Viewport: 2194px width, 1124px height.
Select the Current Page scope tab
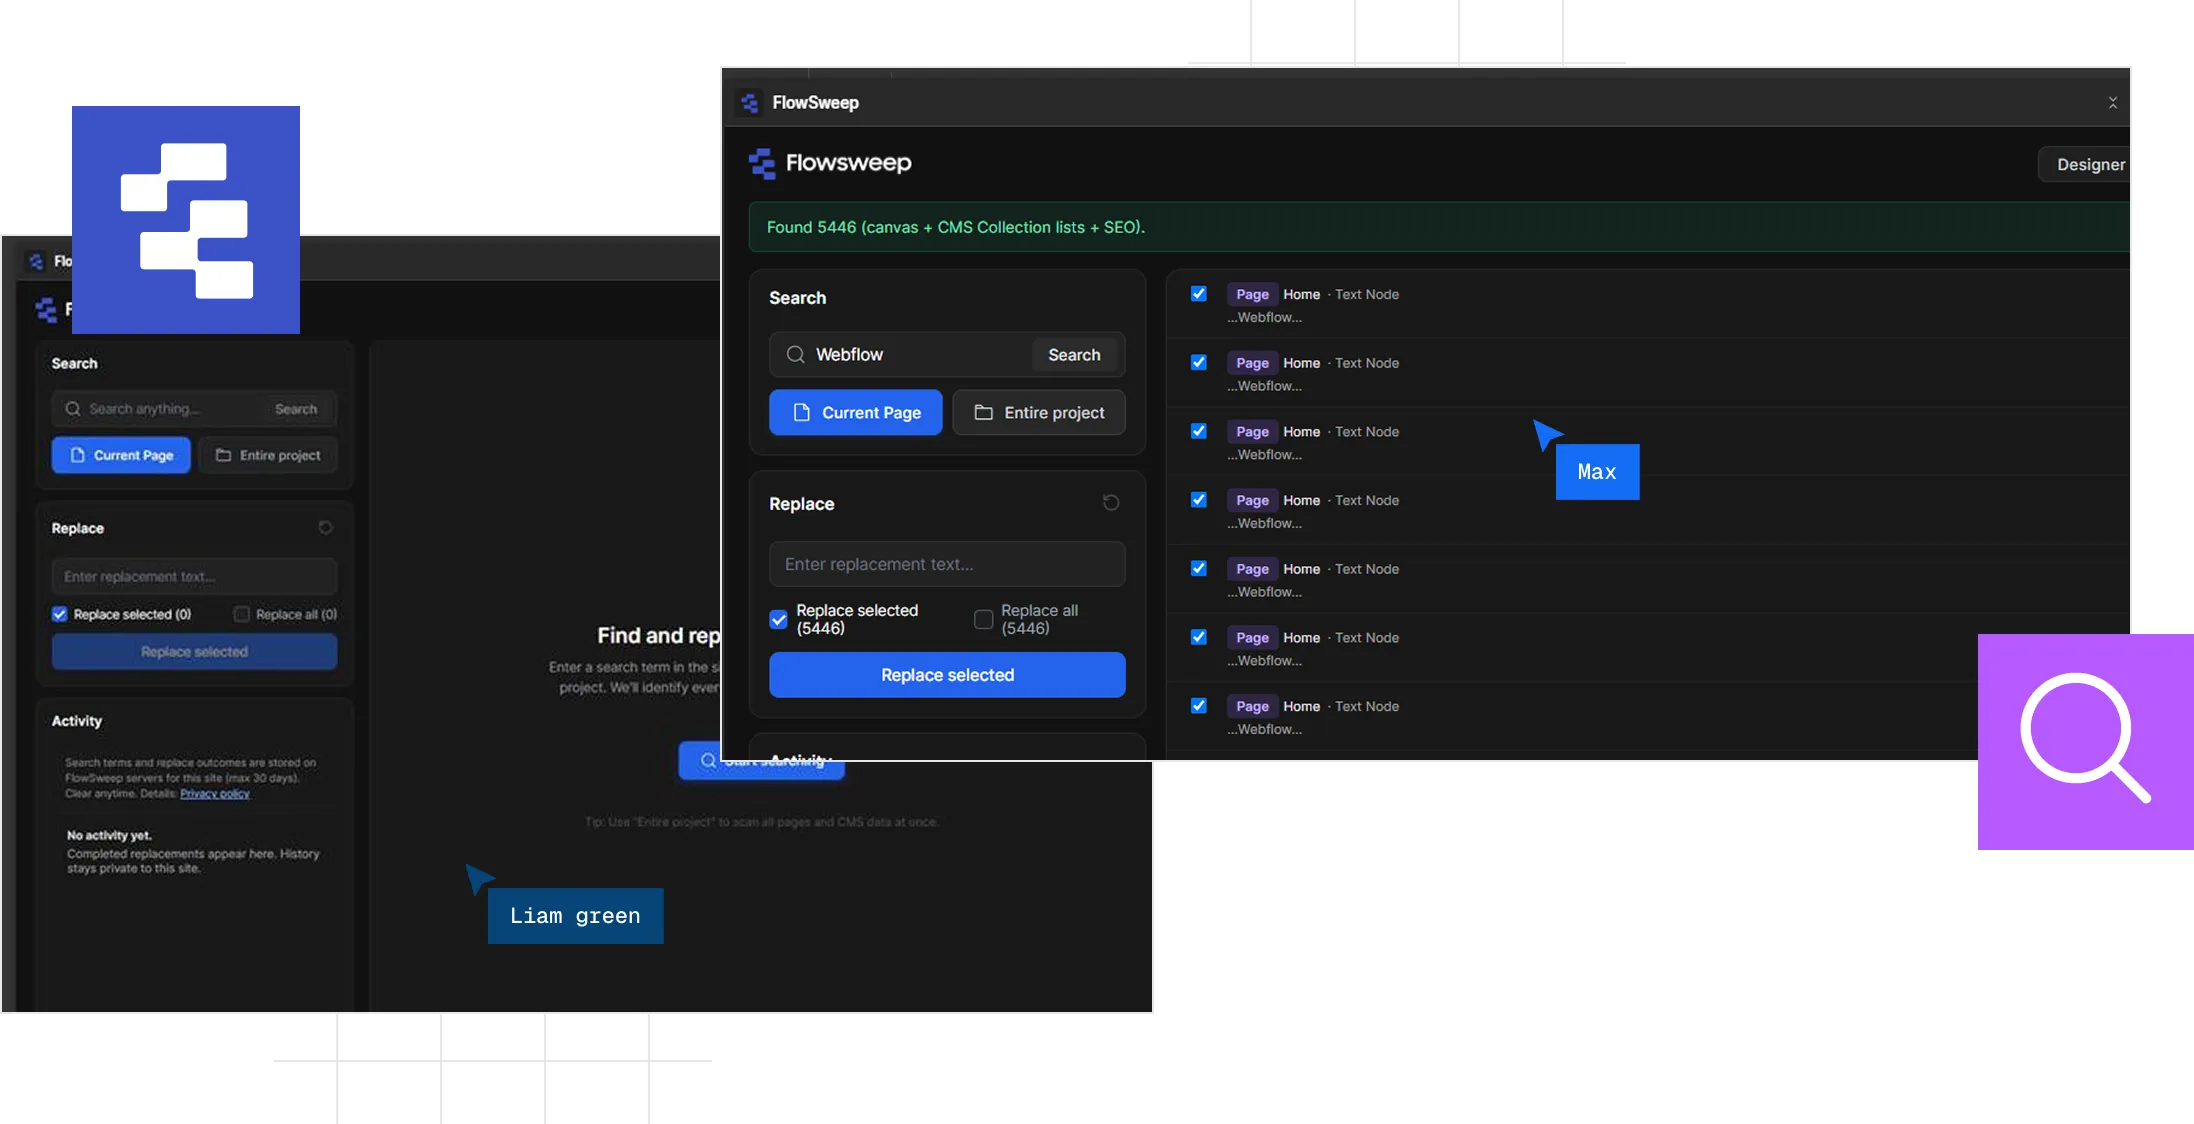856,413
